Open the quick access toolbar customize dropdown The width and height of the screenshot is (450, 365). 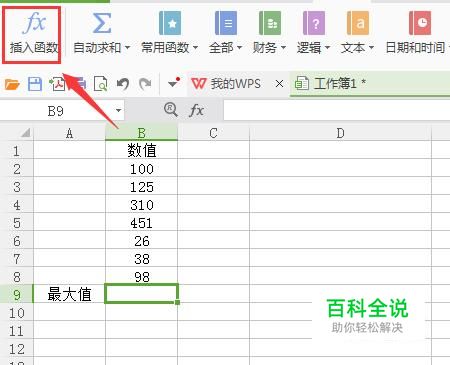pyautogui.click(x=174, y=83)
